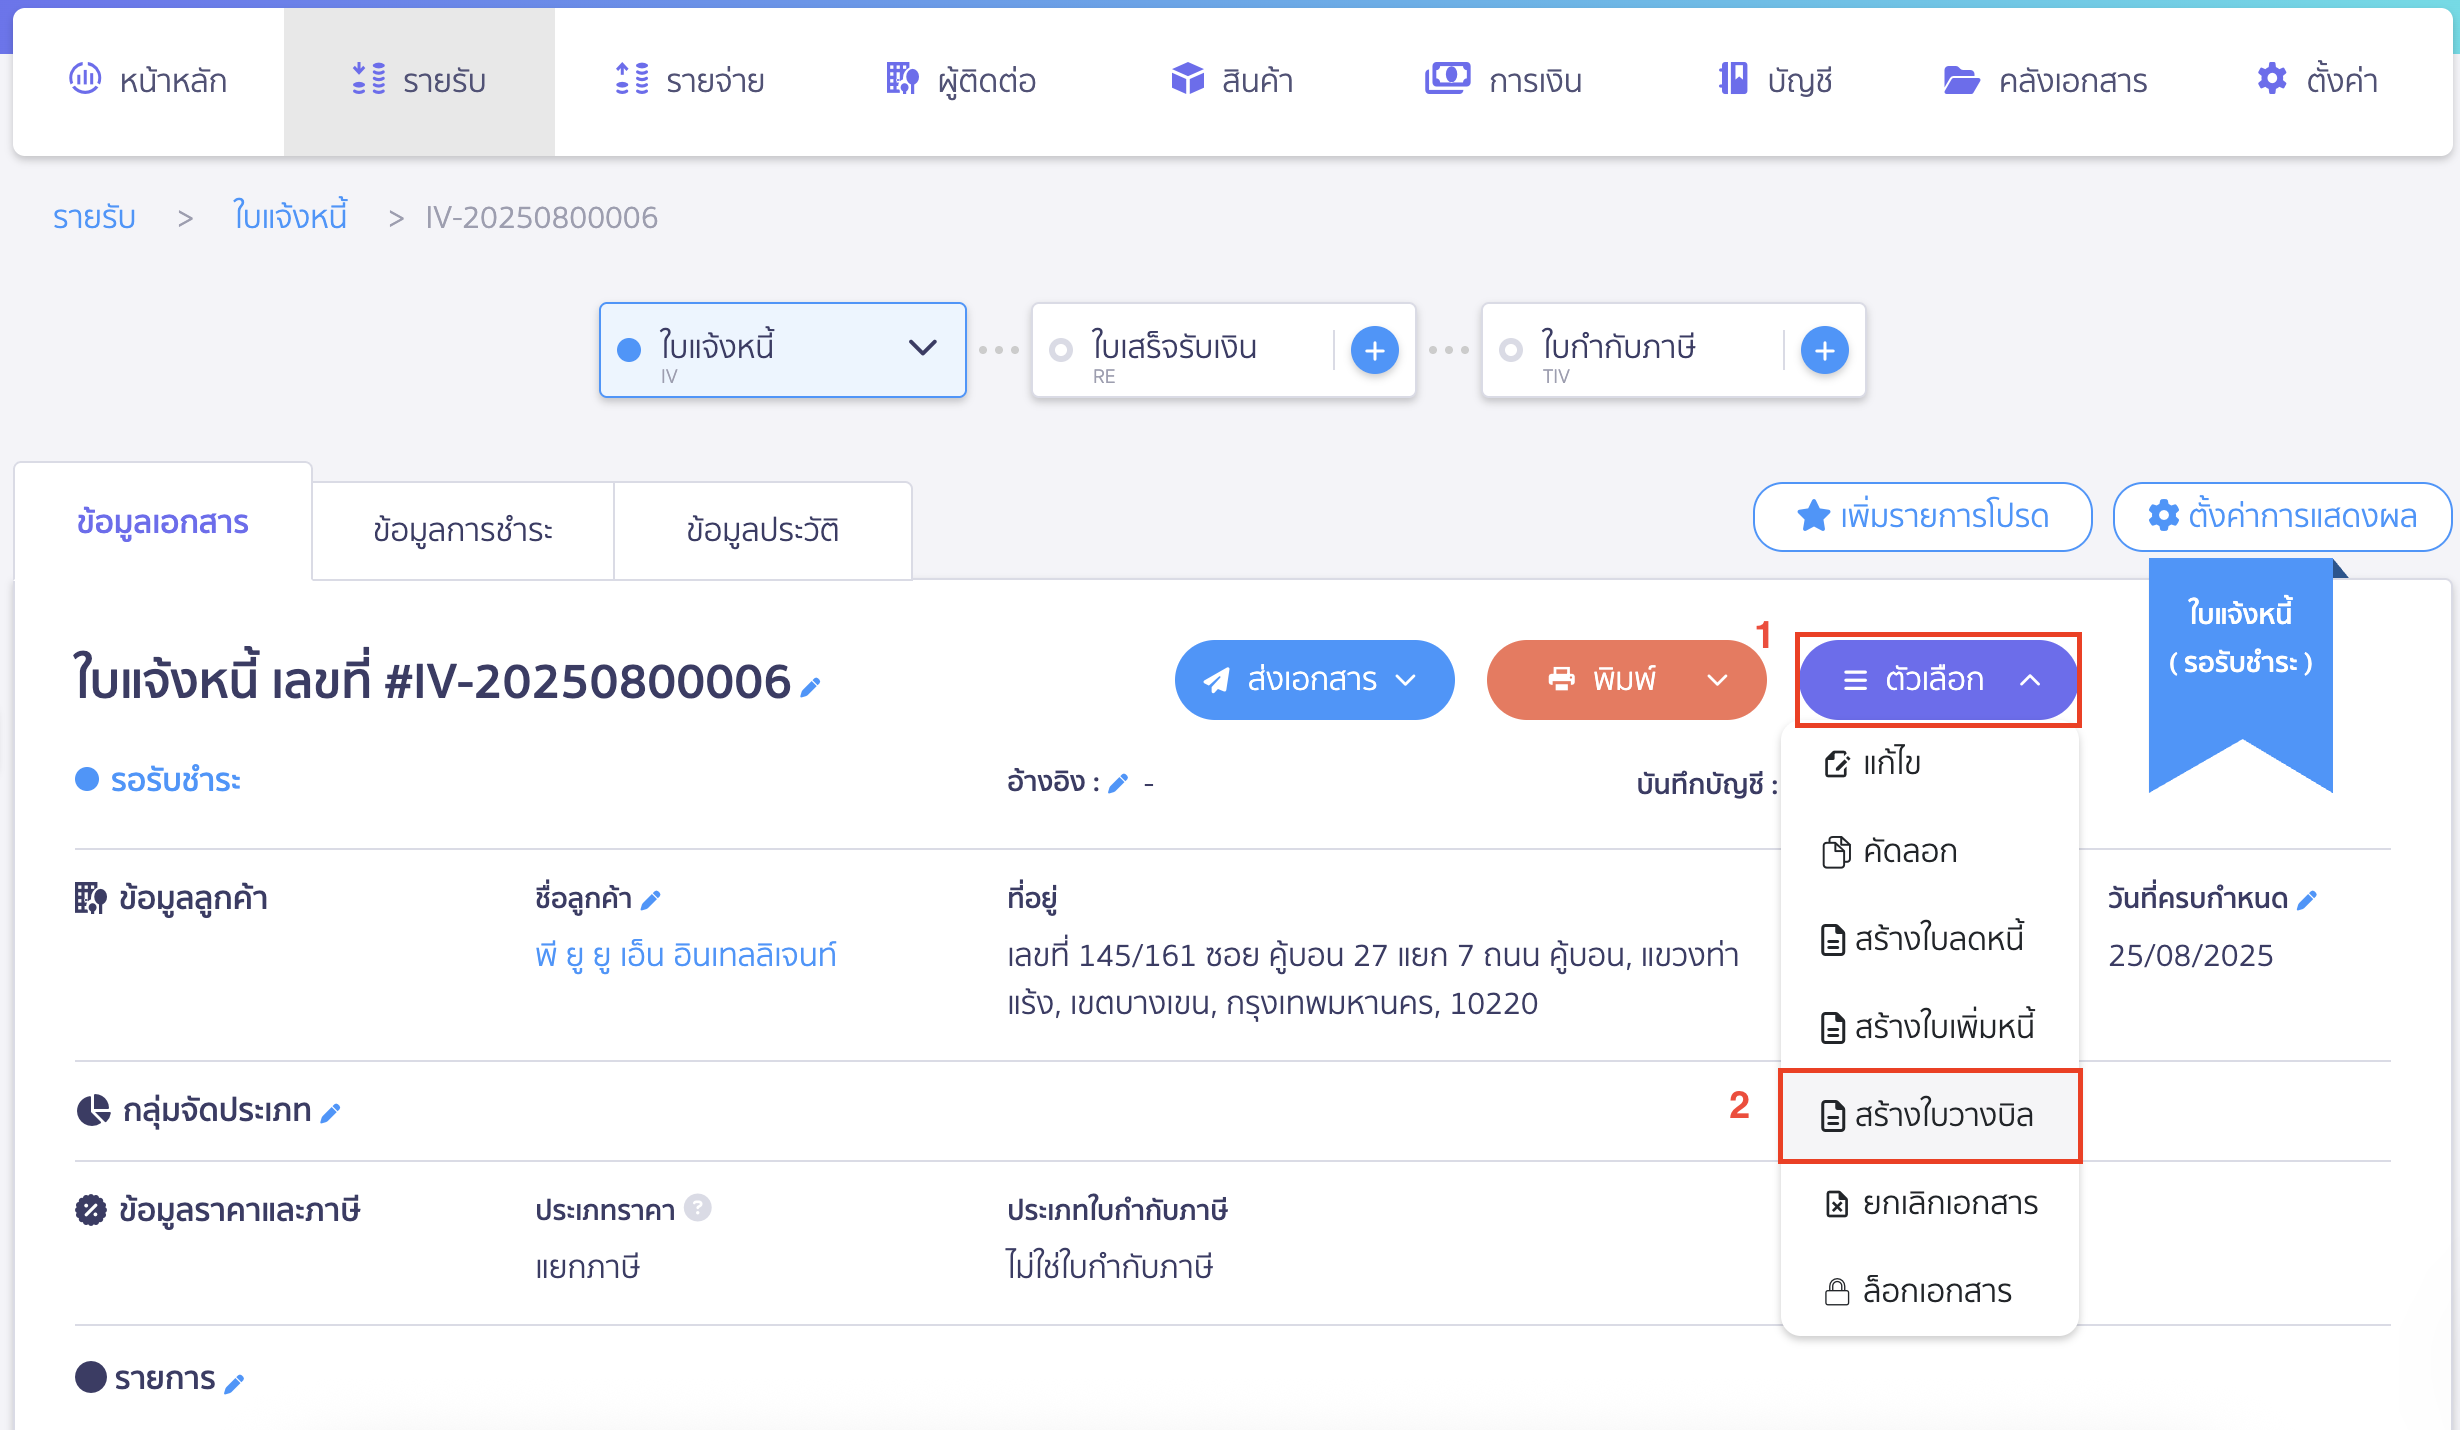The image size is (2460, 1430).
Task: Click plus button to add ใบเสร็จรับเงิน
Action: coord(1375,350)
